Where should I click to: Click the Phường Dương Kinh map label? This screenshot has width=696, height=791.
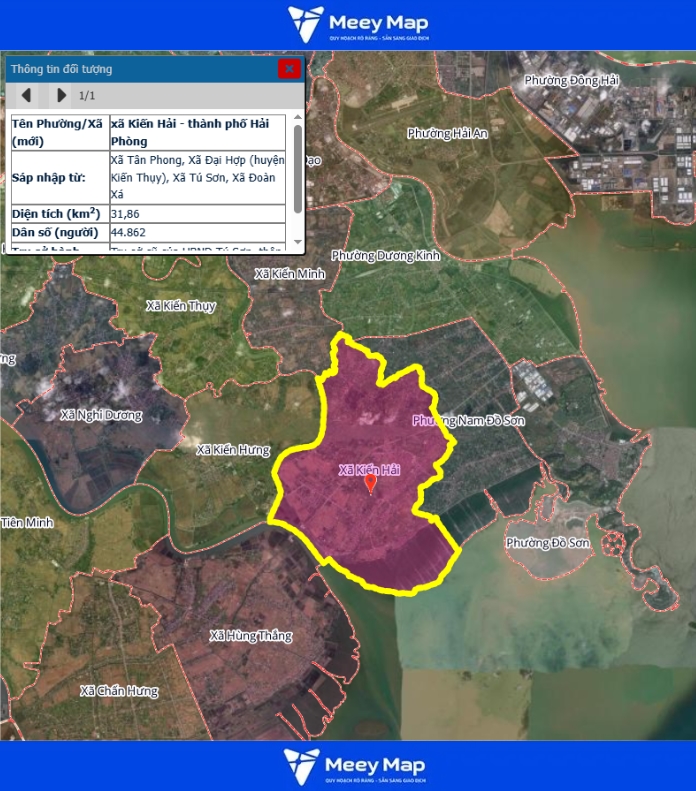(385, 256)
